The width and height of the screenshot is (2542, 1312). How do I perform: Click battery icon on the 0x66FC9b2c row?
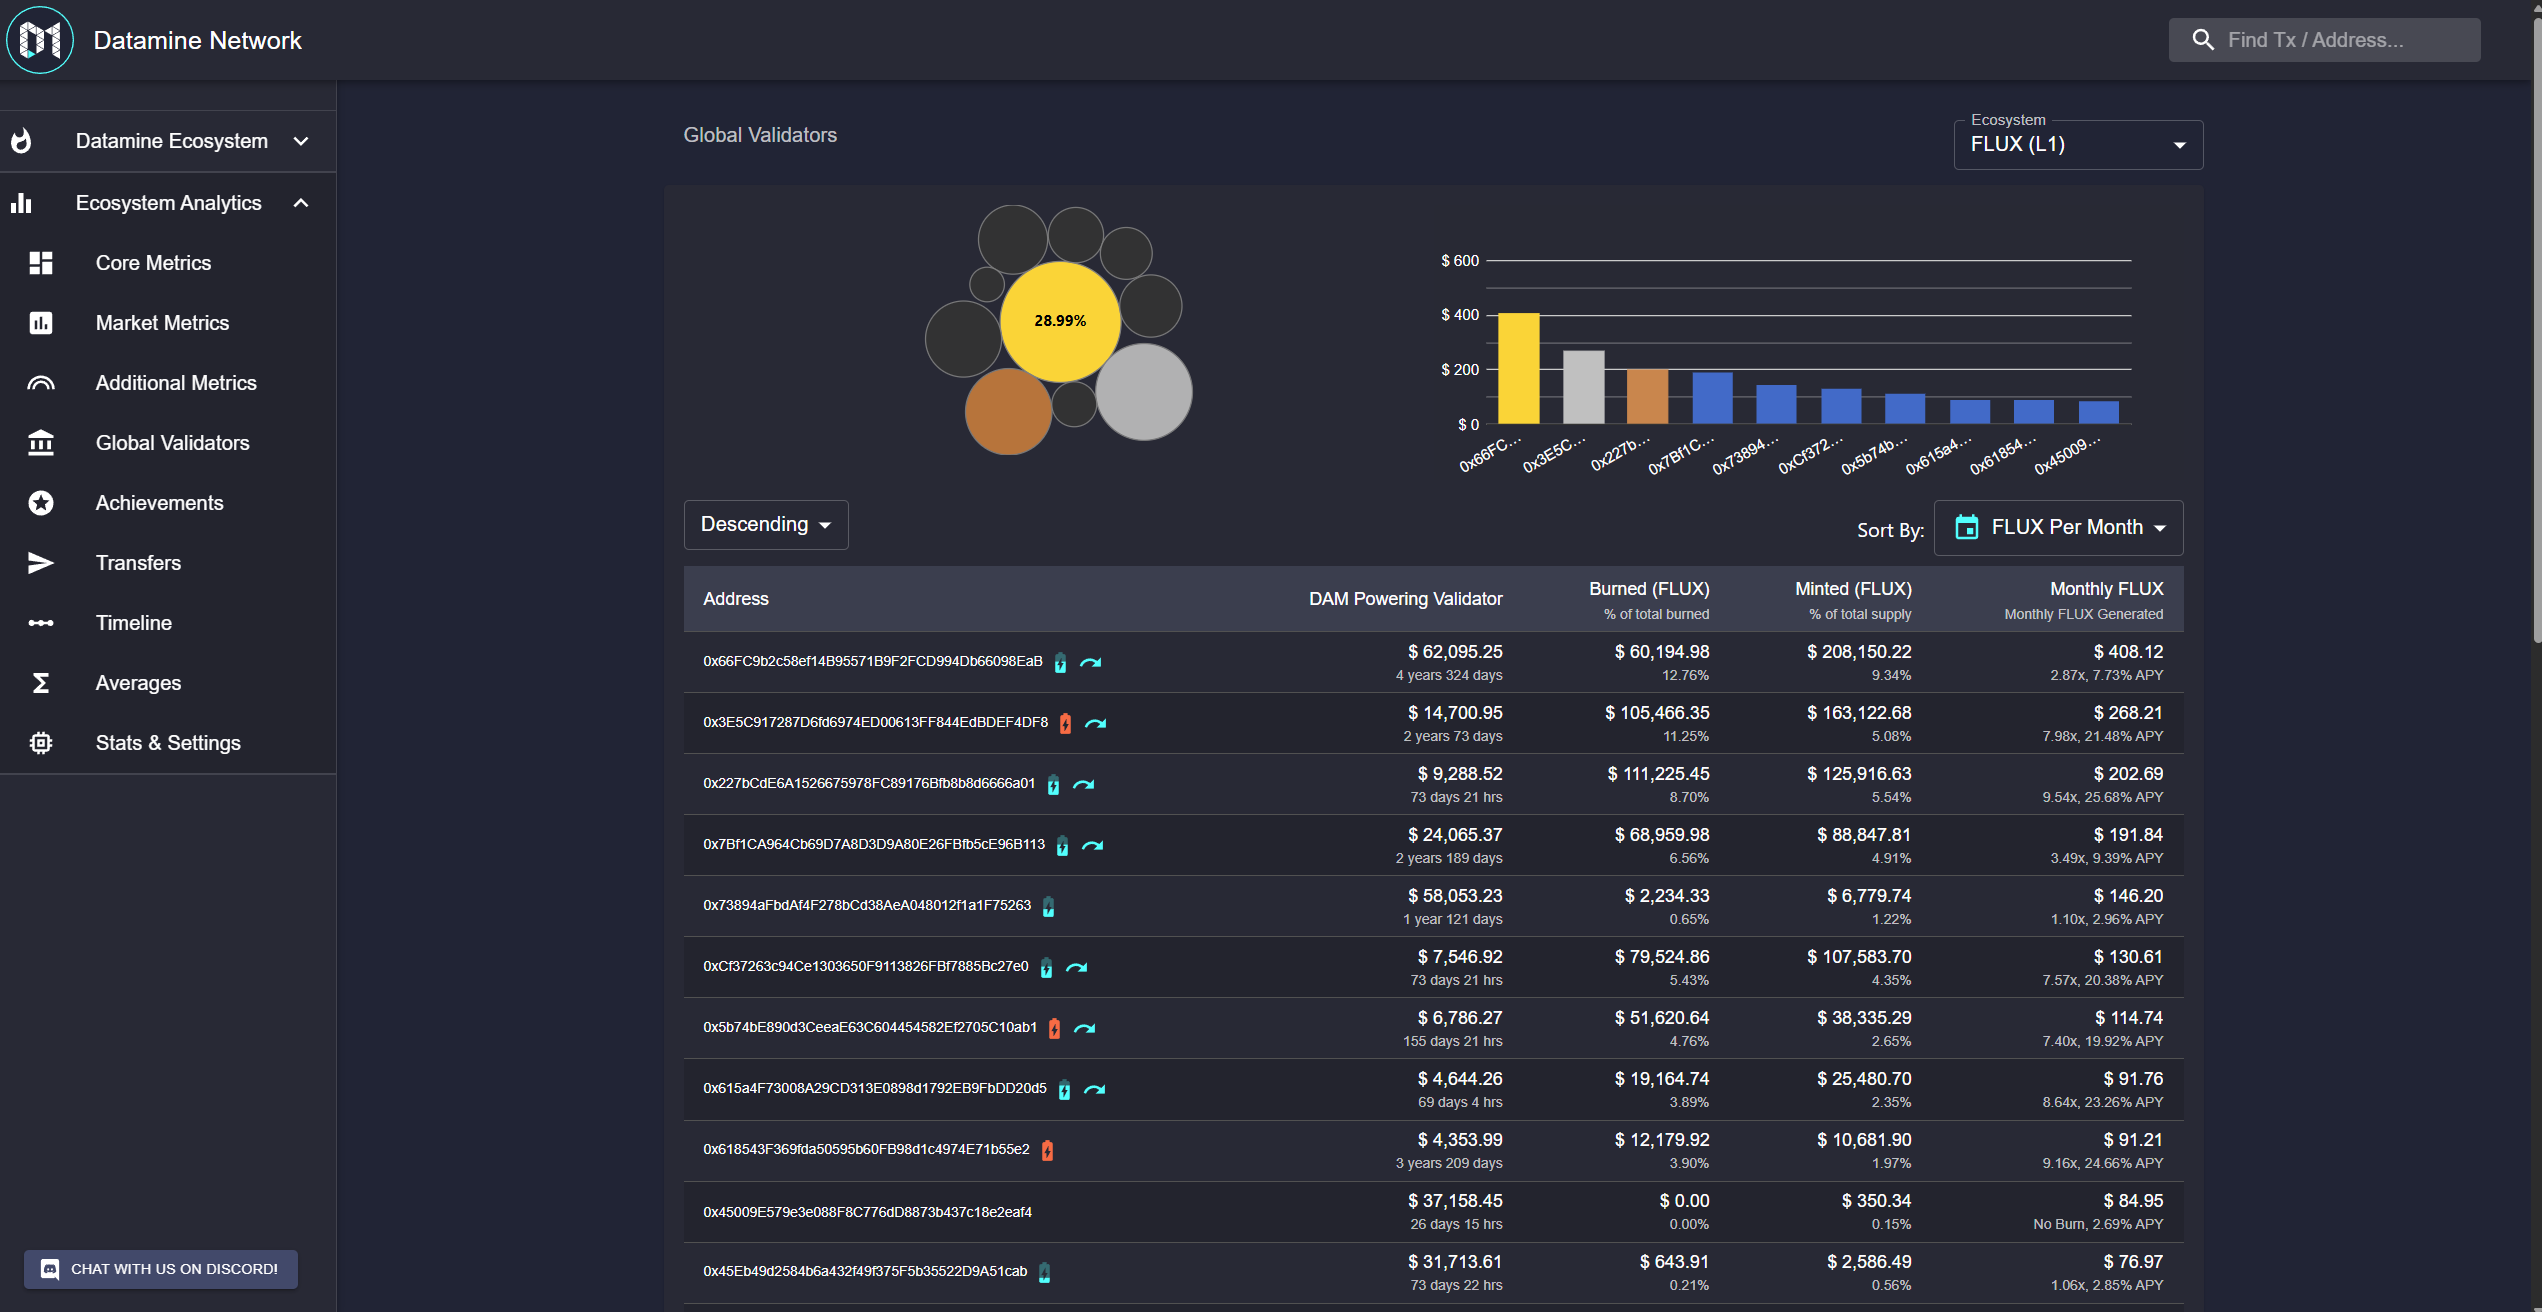pyautogui.click(x=1060, y=663)
